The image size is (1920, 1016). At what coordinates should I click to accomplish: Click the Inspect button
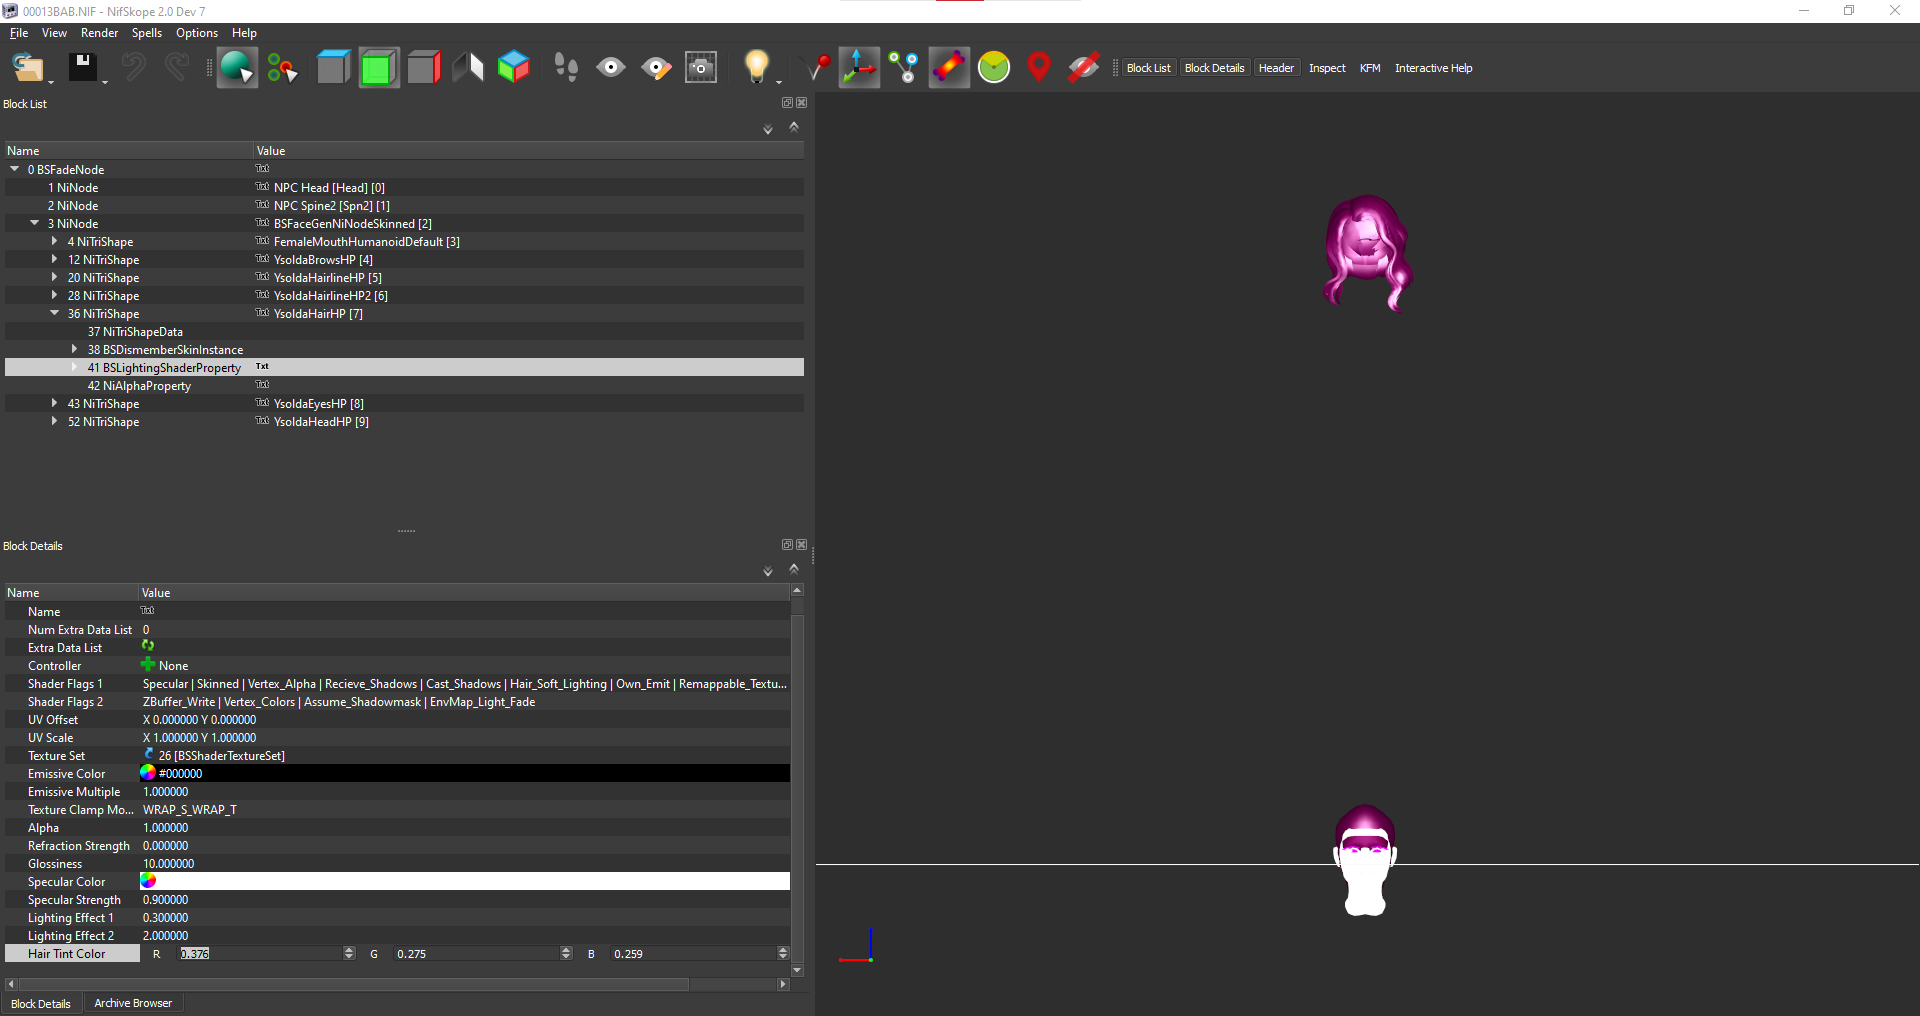tap(1327, 68)
